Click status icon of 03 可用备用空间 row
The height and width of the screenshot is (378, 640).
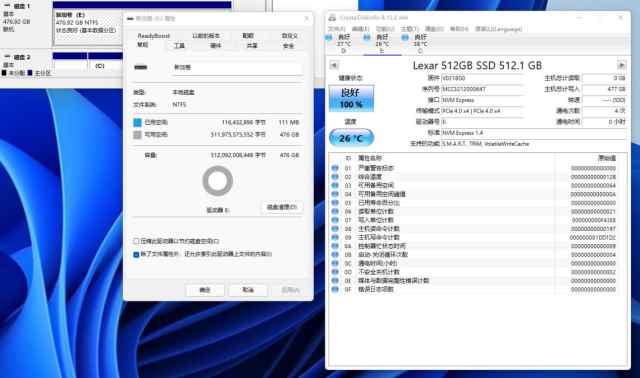click(335, 185)
